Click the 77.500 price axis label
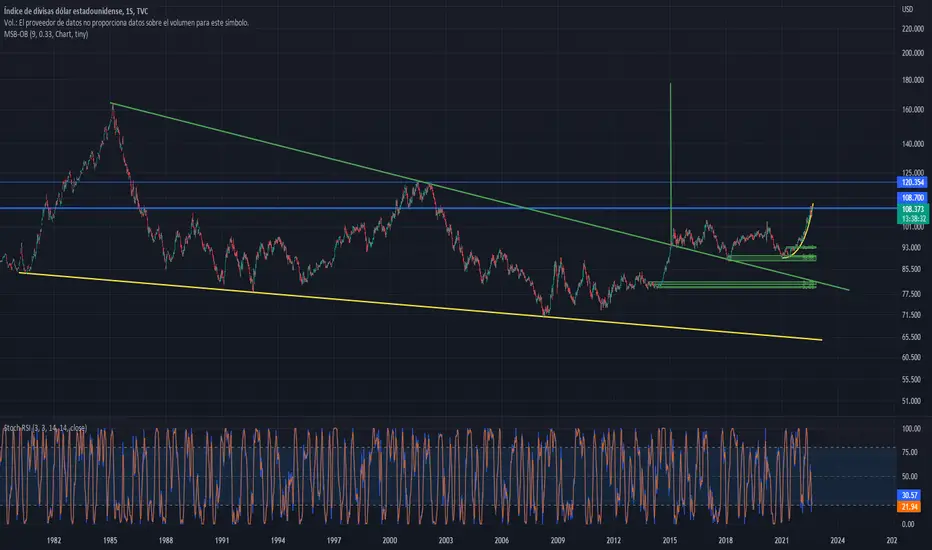The width and height of the screenshot is (932, 550). tap(911, 294)
